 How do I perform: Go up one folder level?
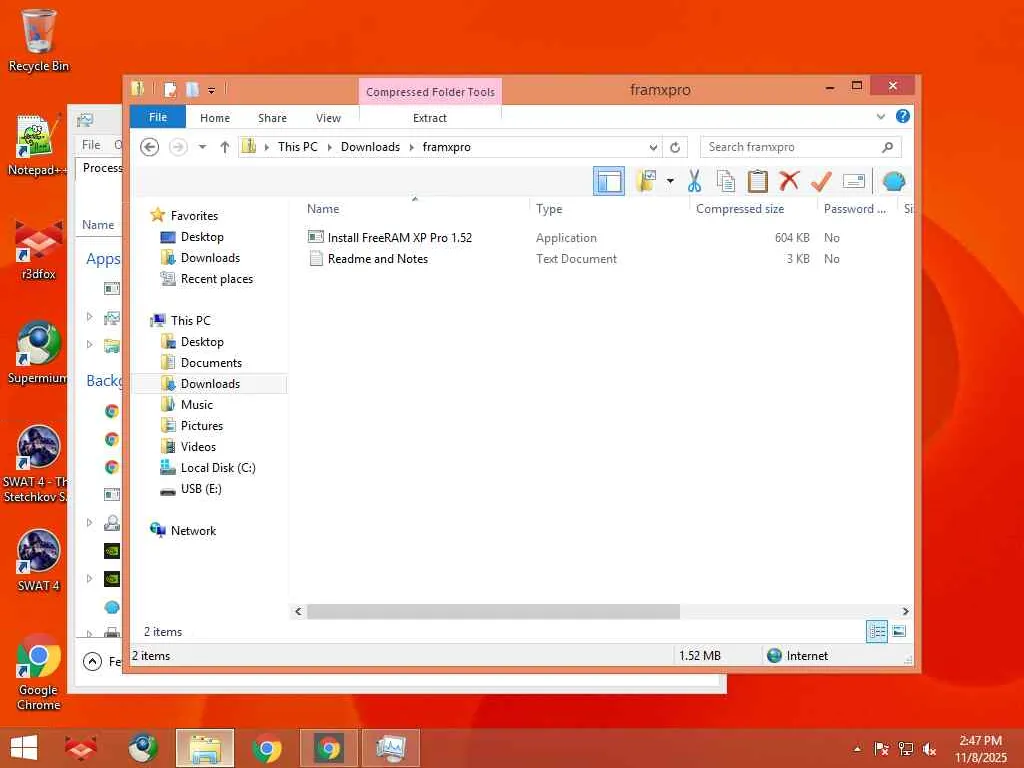[225, 147]
